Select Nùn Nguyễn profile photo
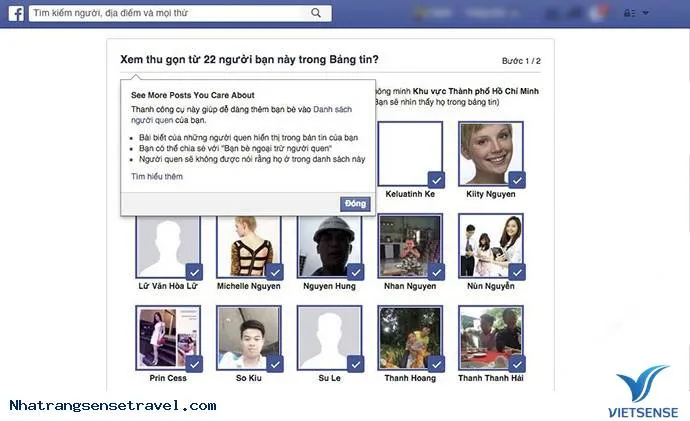The height and width of the screenshot is (421, 690). (491, 246)
